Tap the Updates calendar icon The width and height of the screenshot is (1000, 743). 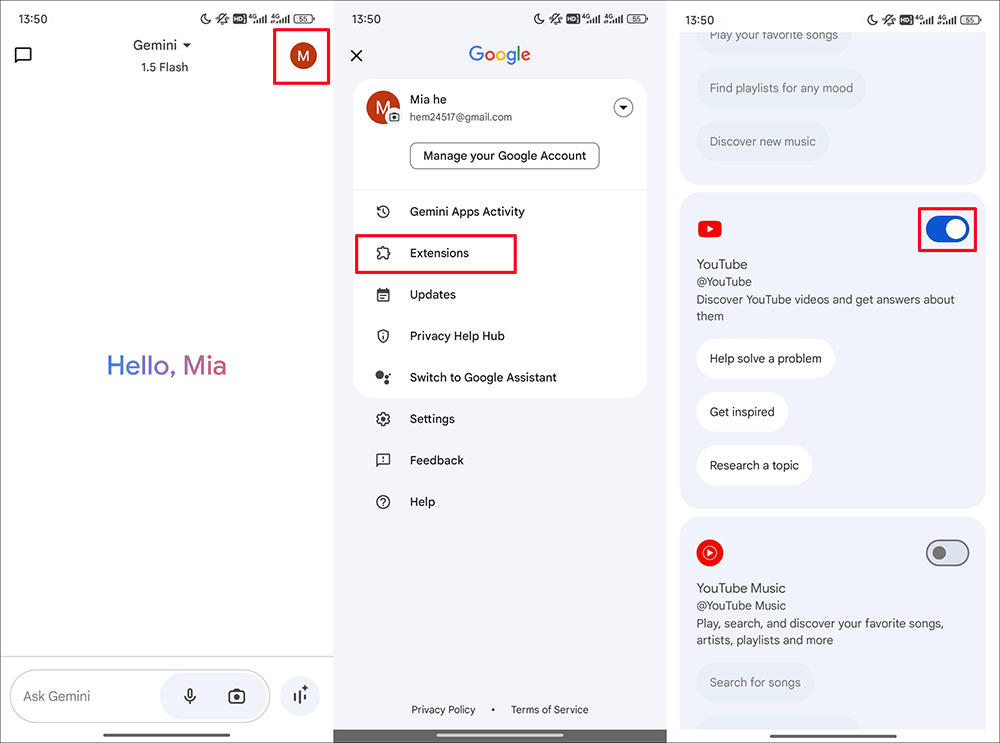(383, 295)
